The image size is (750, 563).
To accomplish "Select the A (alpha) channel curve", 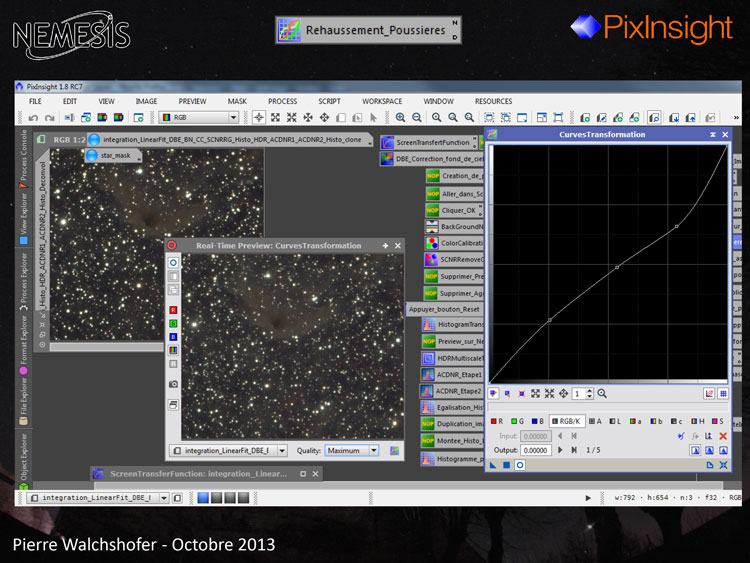I will click(595, 421).
